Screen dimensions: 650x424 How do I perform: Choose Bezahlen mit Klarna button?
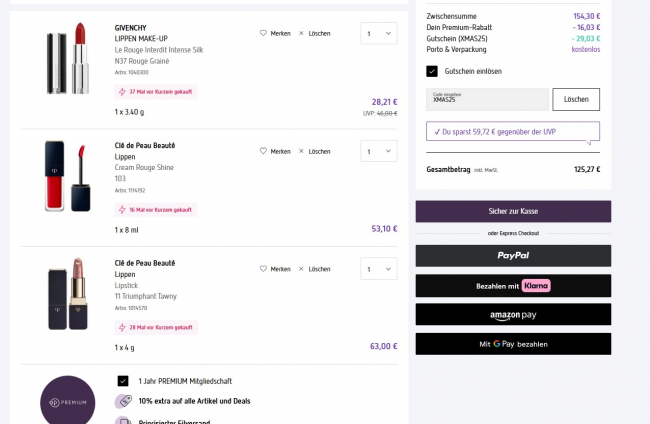[513, 285]
